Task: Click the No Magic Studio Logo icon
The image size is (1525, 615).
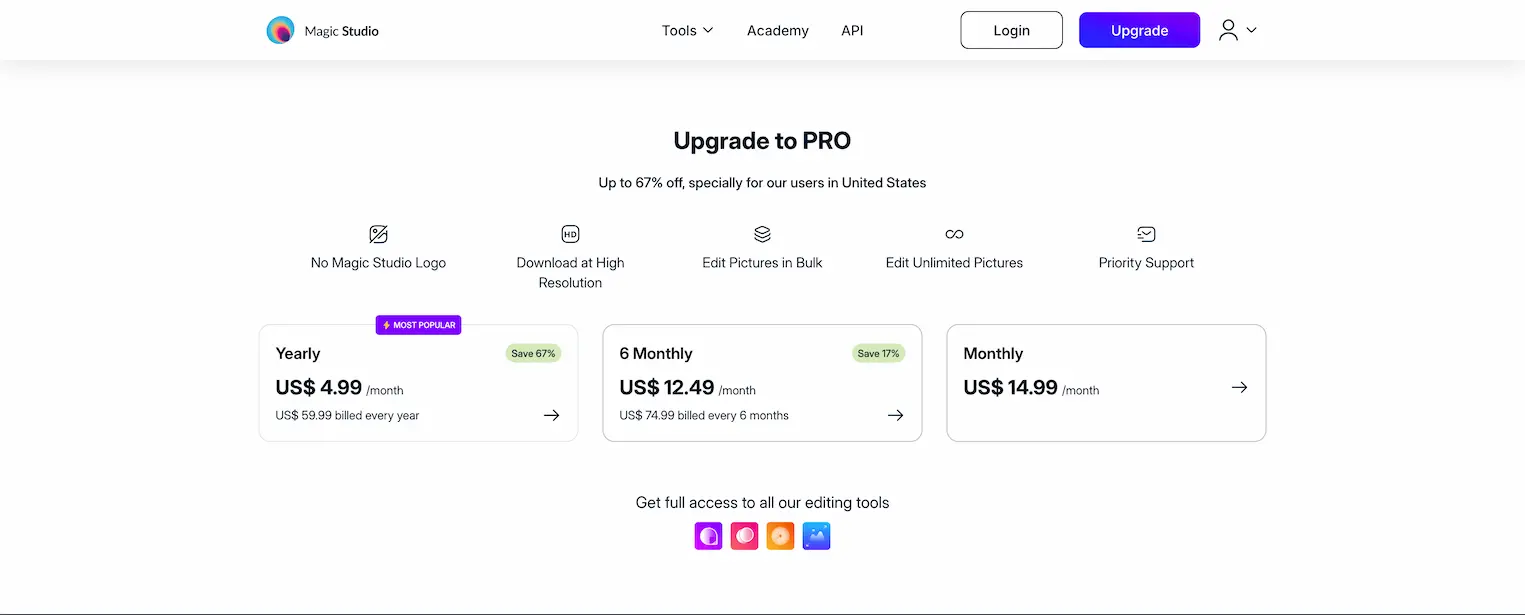Action: 378,233
